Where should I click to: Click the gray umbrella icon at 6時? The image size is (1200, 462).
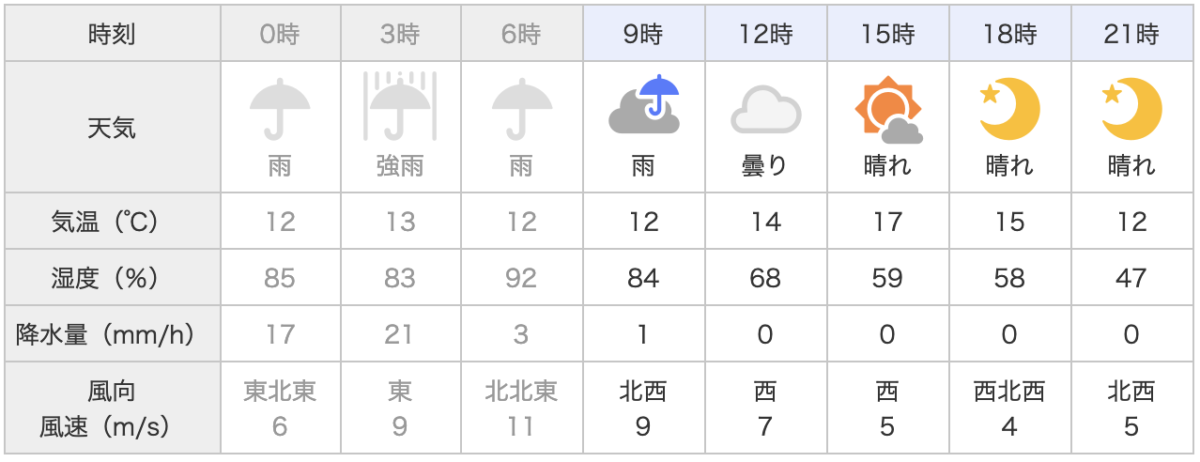pos(521,108)
